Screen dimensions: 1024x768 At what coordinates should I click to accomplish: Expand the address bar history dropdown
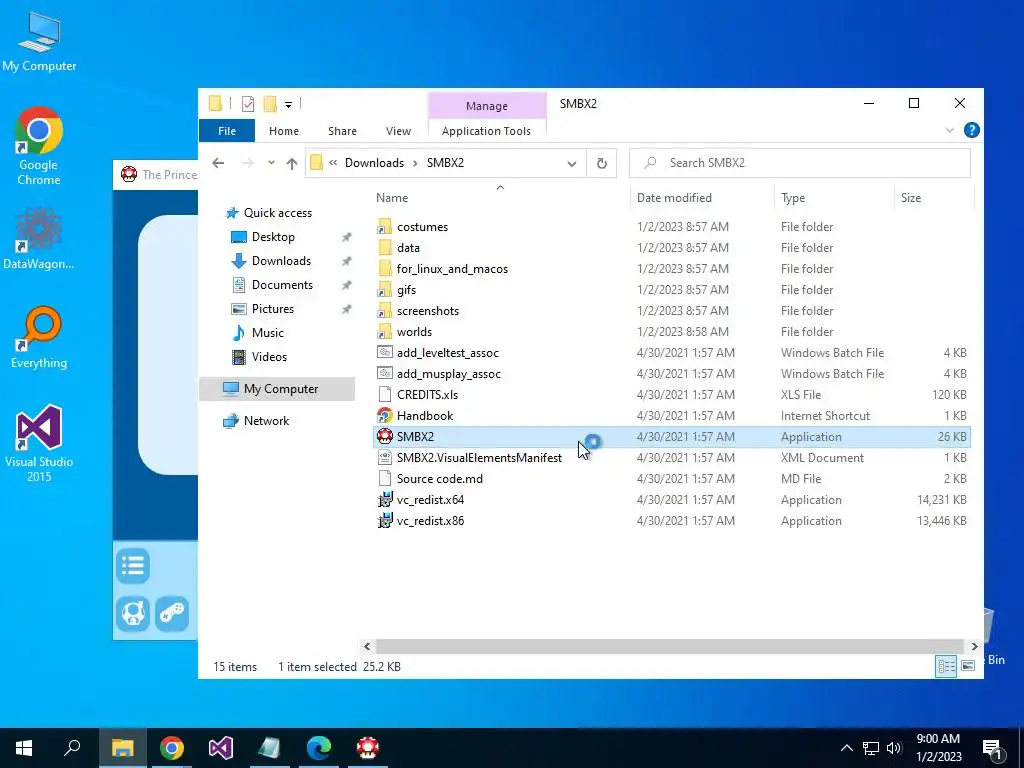(x=571, y=163)
